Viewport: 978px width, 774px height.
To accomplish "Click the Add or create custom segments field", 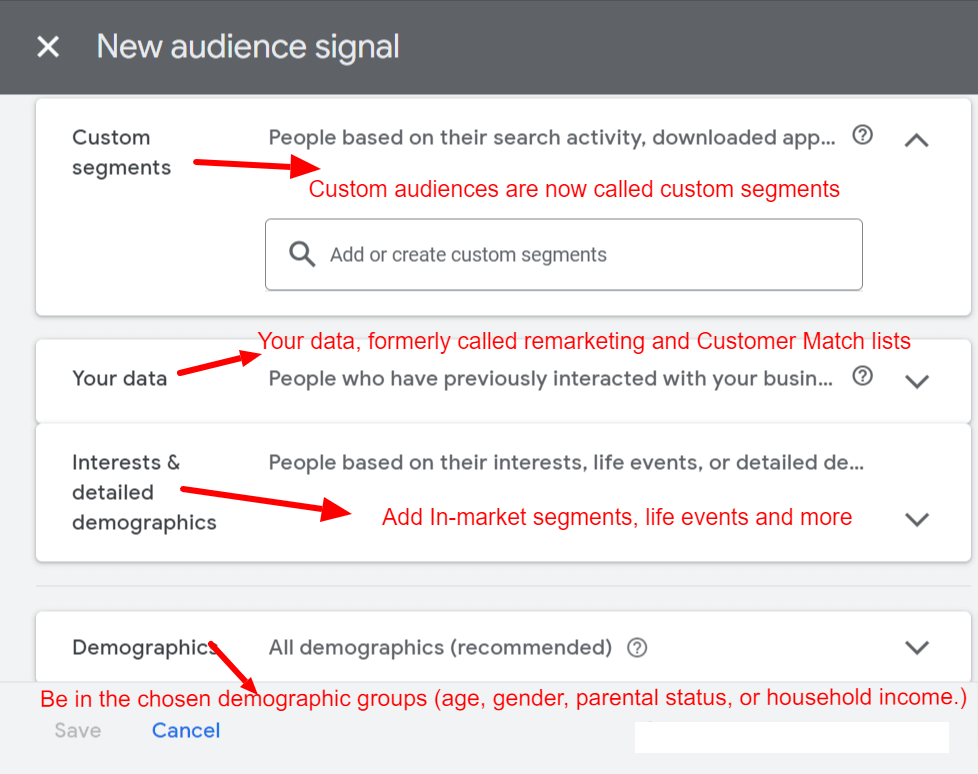I will (563, 254).
